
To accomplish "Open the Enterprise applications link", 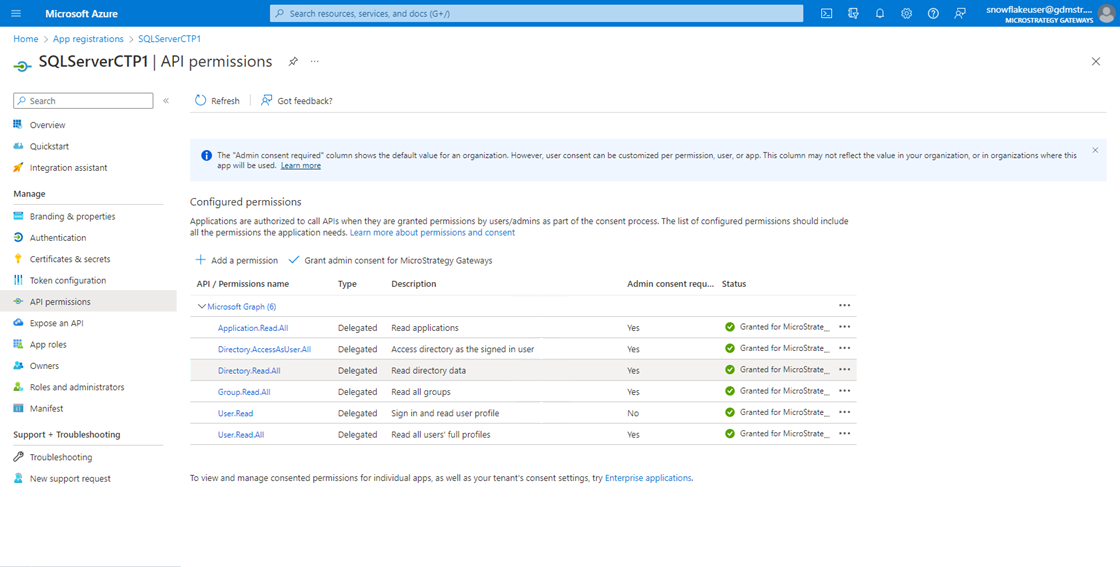I will pyautogui.click(x=648, y=478).
